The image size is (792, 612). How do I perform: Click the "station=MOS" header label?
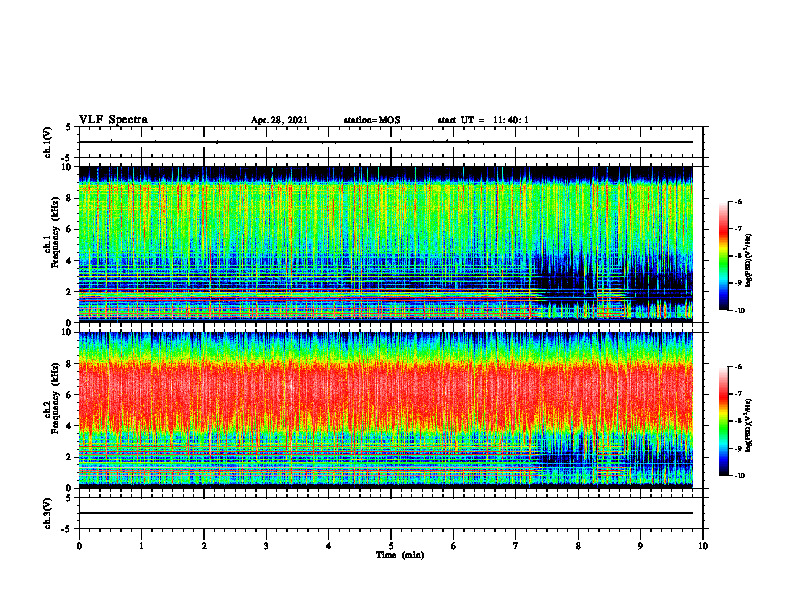[372, 120]
